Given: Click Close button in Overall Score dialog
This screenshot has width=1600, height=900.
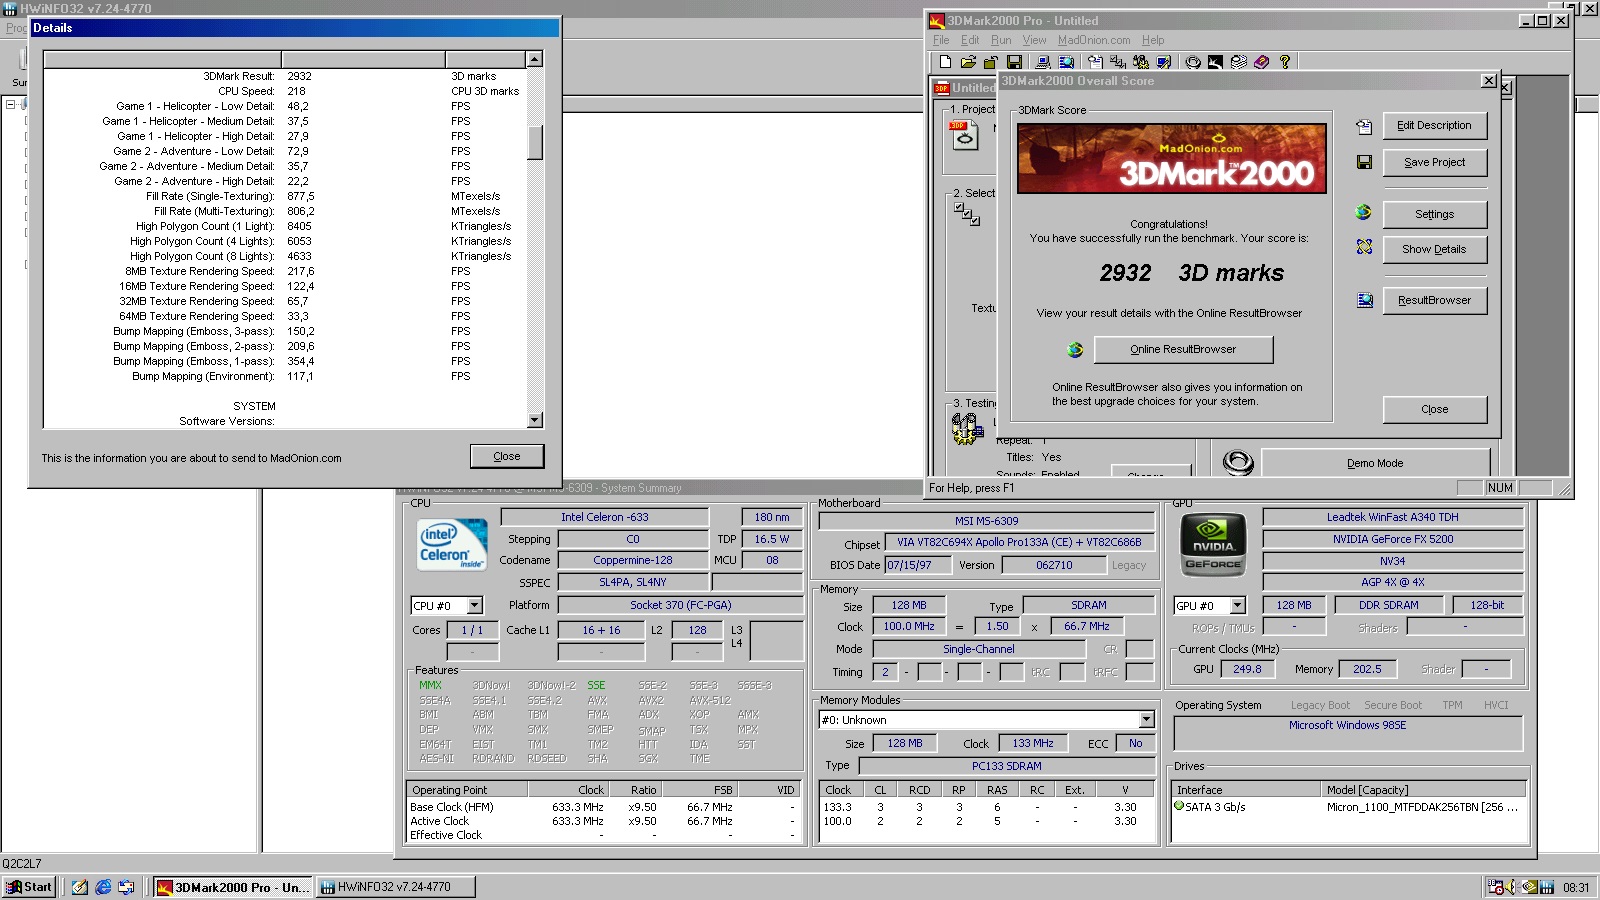Looking at the screenshot, I should tap(1434, 409).
